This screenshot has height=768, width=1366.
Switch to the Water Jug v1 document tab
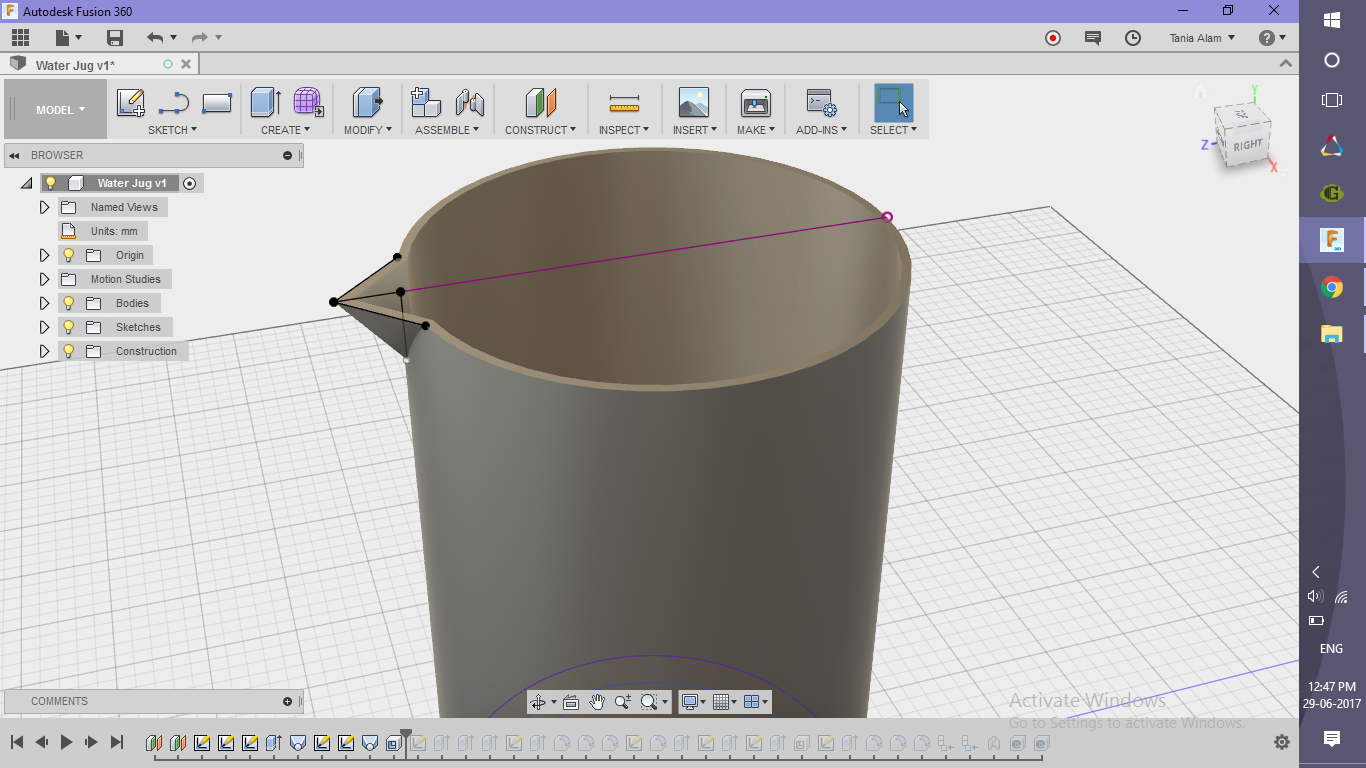(x=75, y=65)
